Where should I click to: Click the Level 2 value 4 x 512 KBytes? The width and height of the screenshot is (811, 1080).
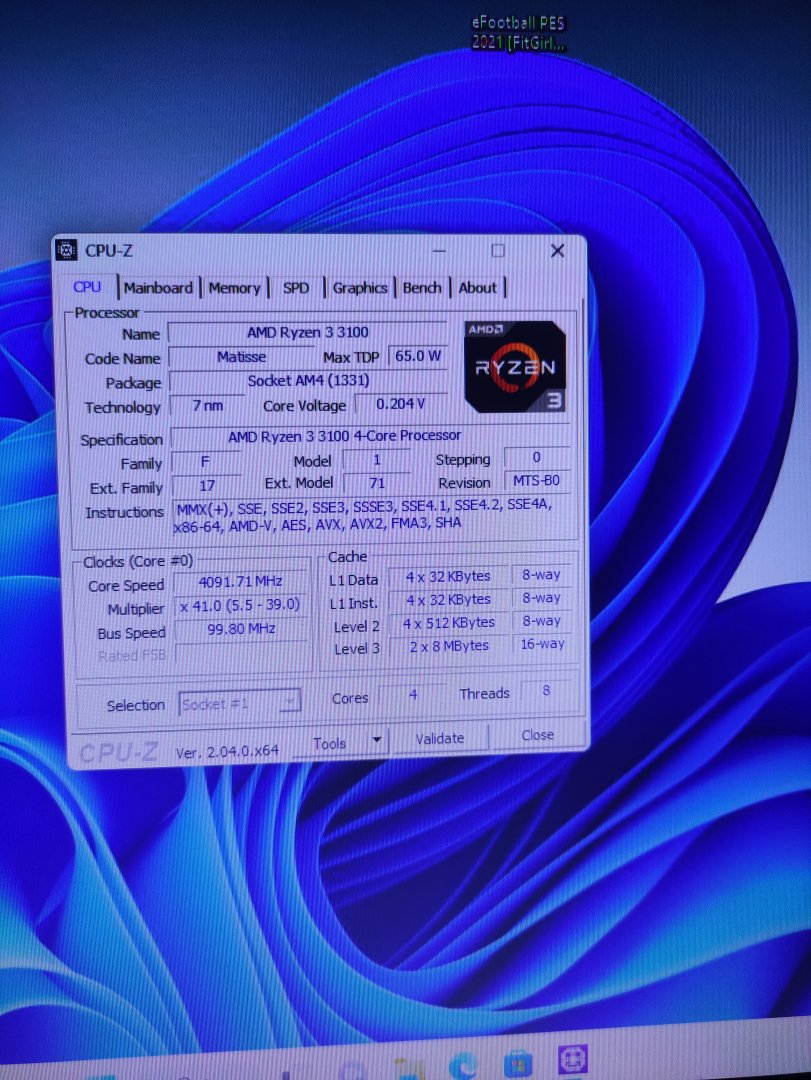[449, 623]
